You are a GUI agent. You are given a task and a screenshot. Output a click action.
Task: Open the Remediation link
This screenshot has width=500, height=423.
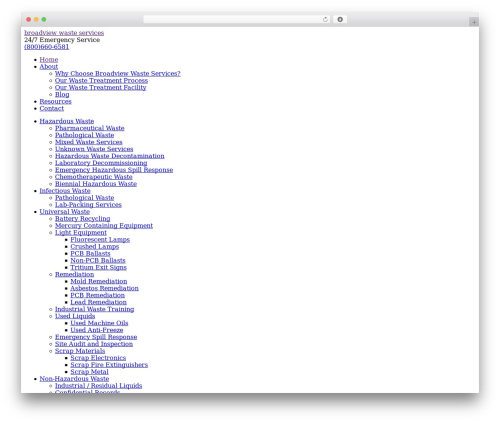75,275
